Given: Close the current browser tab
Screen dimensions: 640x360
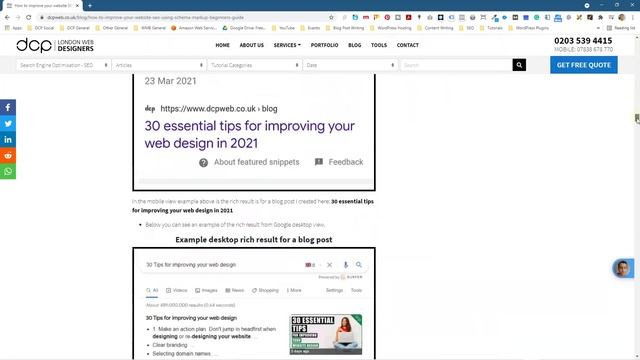Looking at the screenshot, I should pos(77,6).
